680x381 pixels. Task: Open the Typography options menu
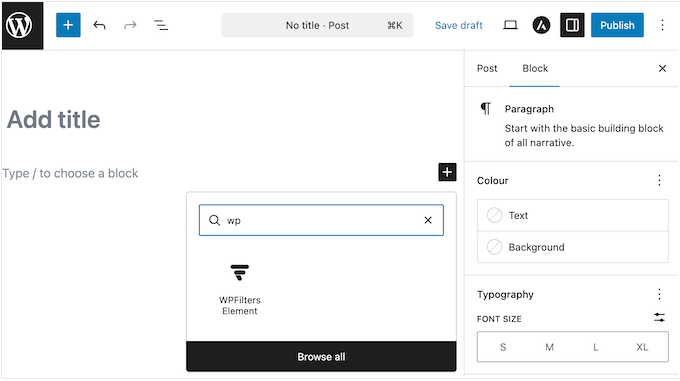pyautogui.click(x=659, y=294)
